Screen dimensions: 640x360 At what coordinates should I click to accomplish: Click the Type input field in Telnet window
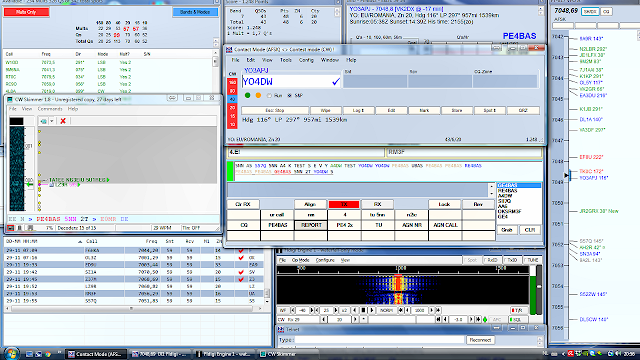(x=379, y=340)
